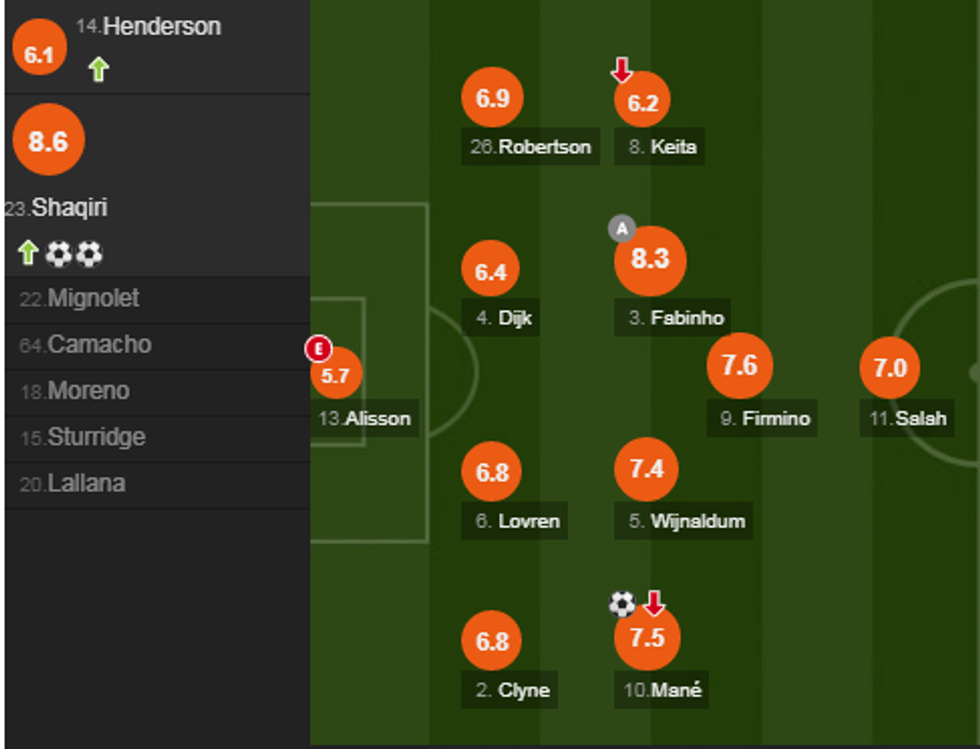Image resolution: width=980 pixels, height=749 pixels.
Task: Open the Dijk player label
Action: click(x=503, y=319)
